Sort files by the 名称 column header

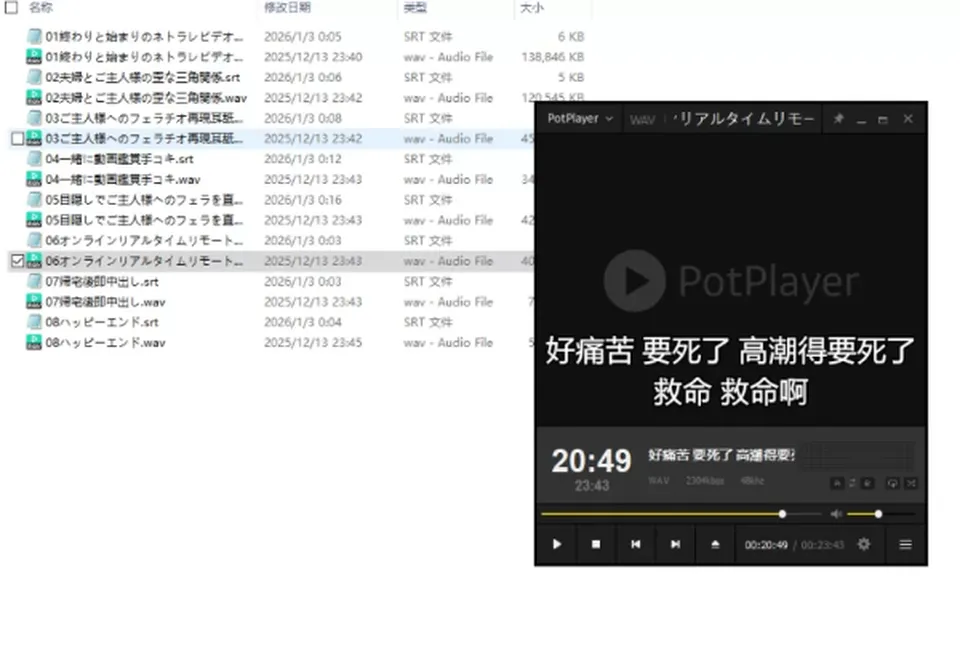tap(40, 7)
